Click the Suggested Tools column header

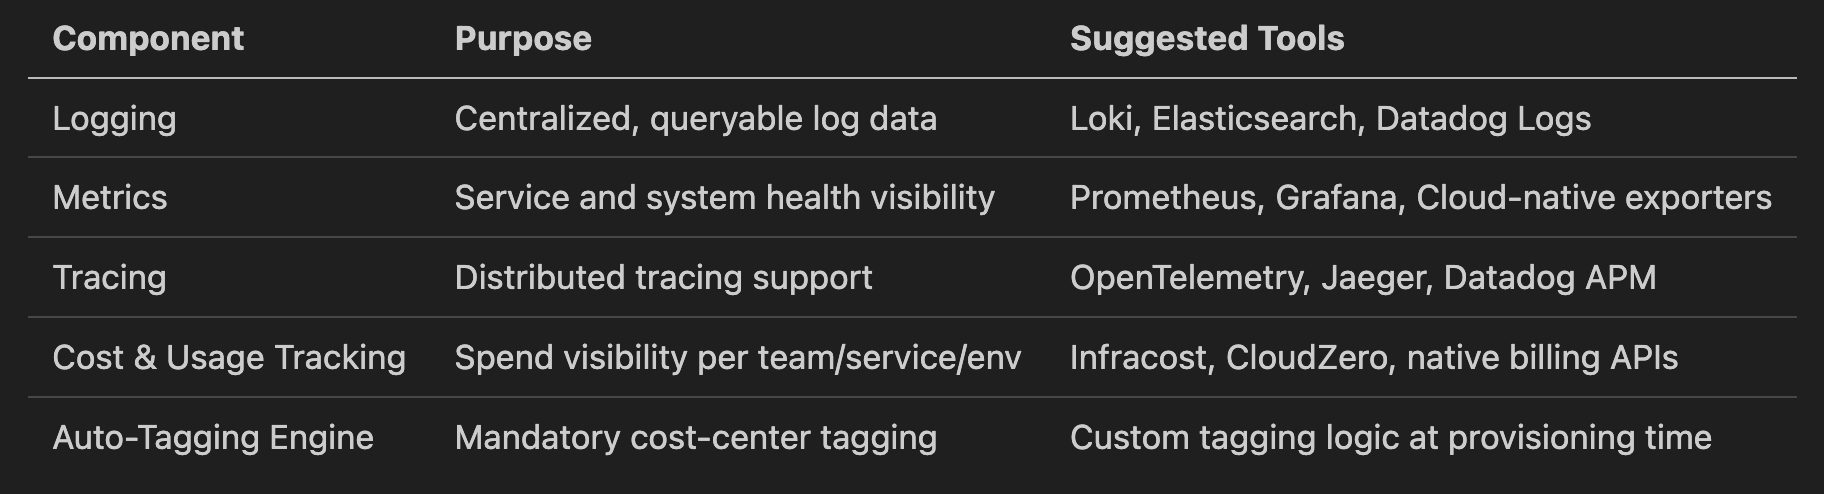click(1207, 39)
